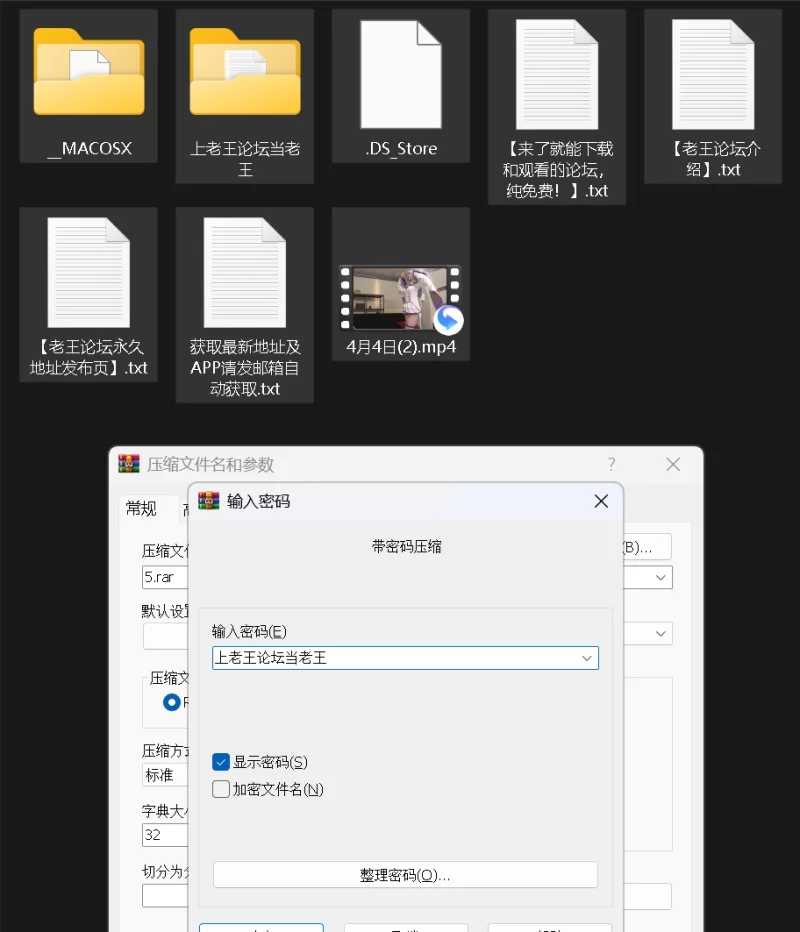Viewport: 800px width, 932px height.
Task: Select the 获取最新地址及APP text file
Action: point(245,273)
